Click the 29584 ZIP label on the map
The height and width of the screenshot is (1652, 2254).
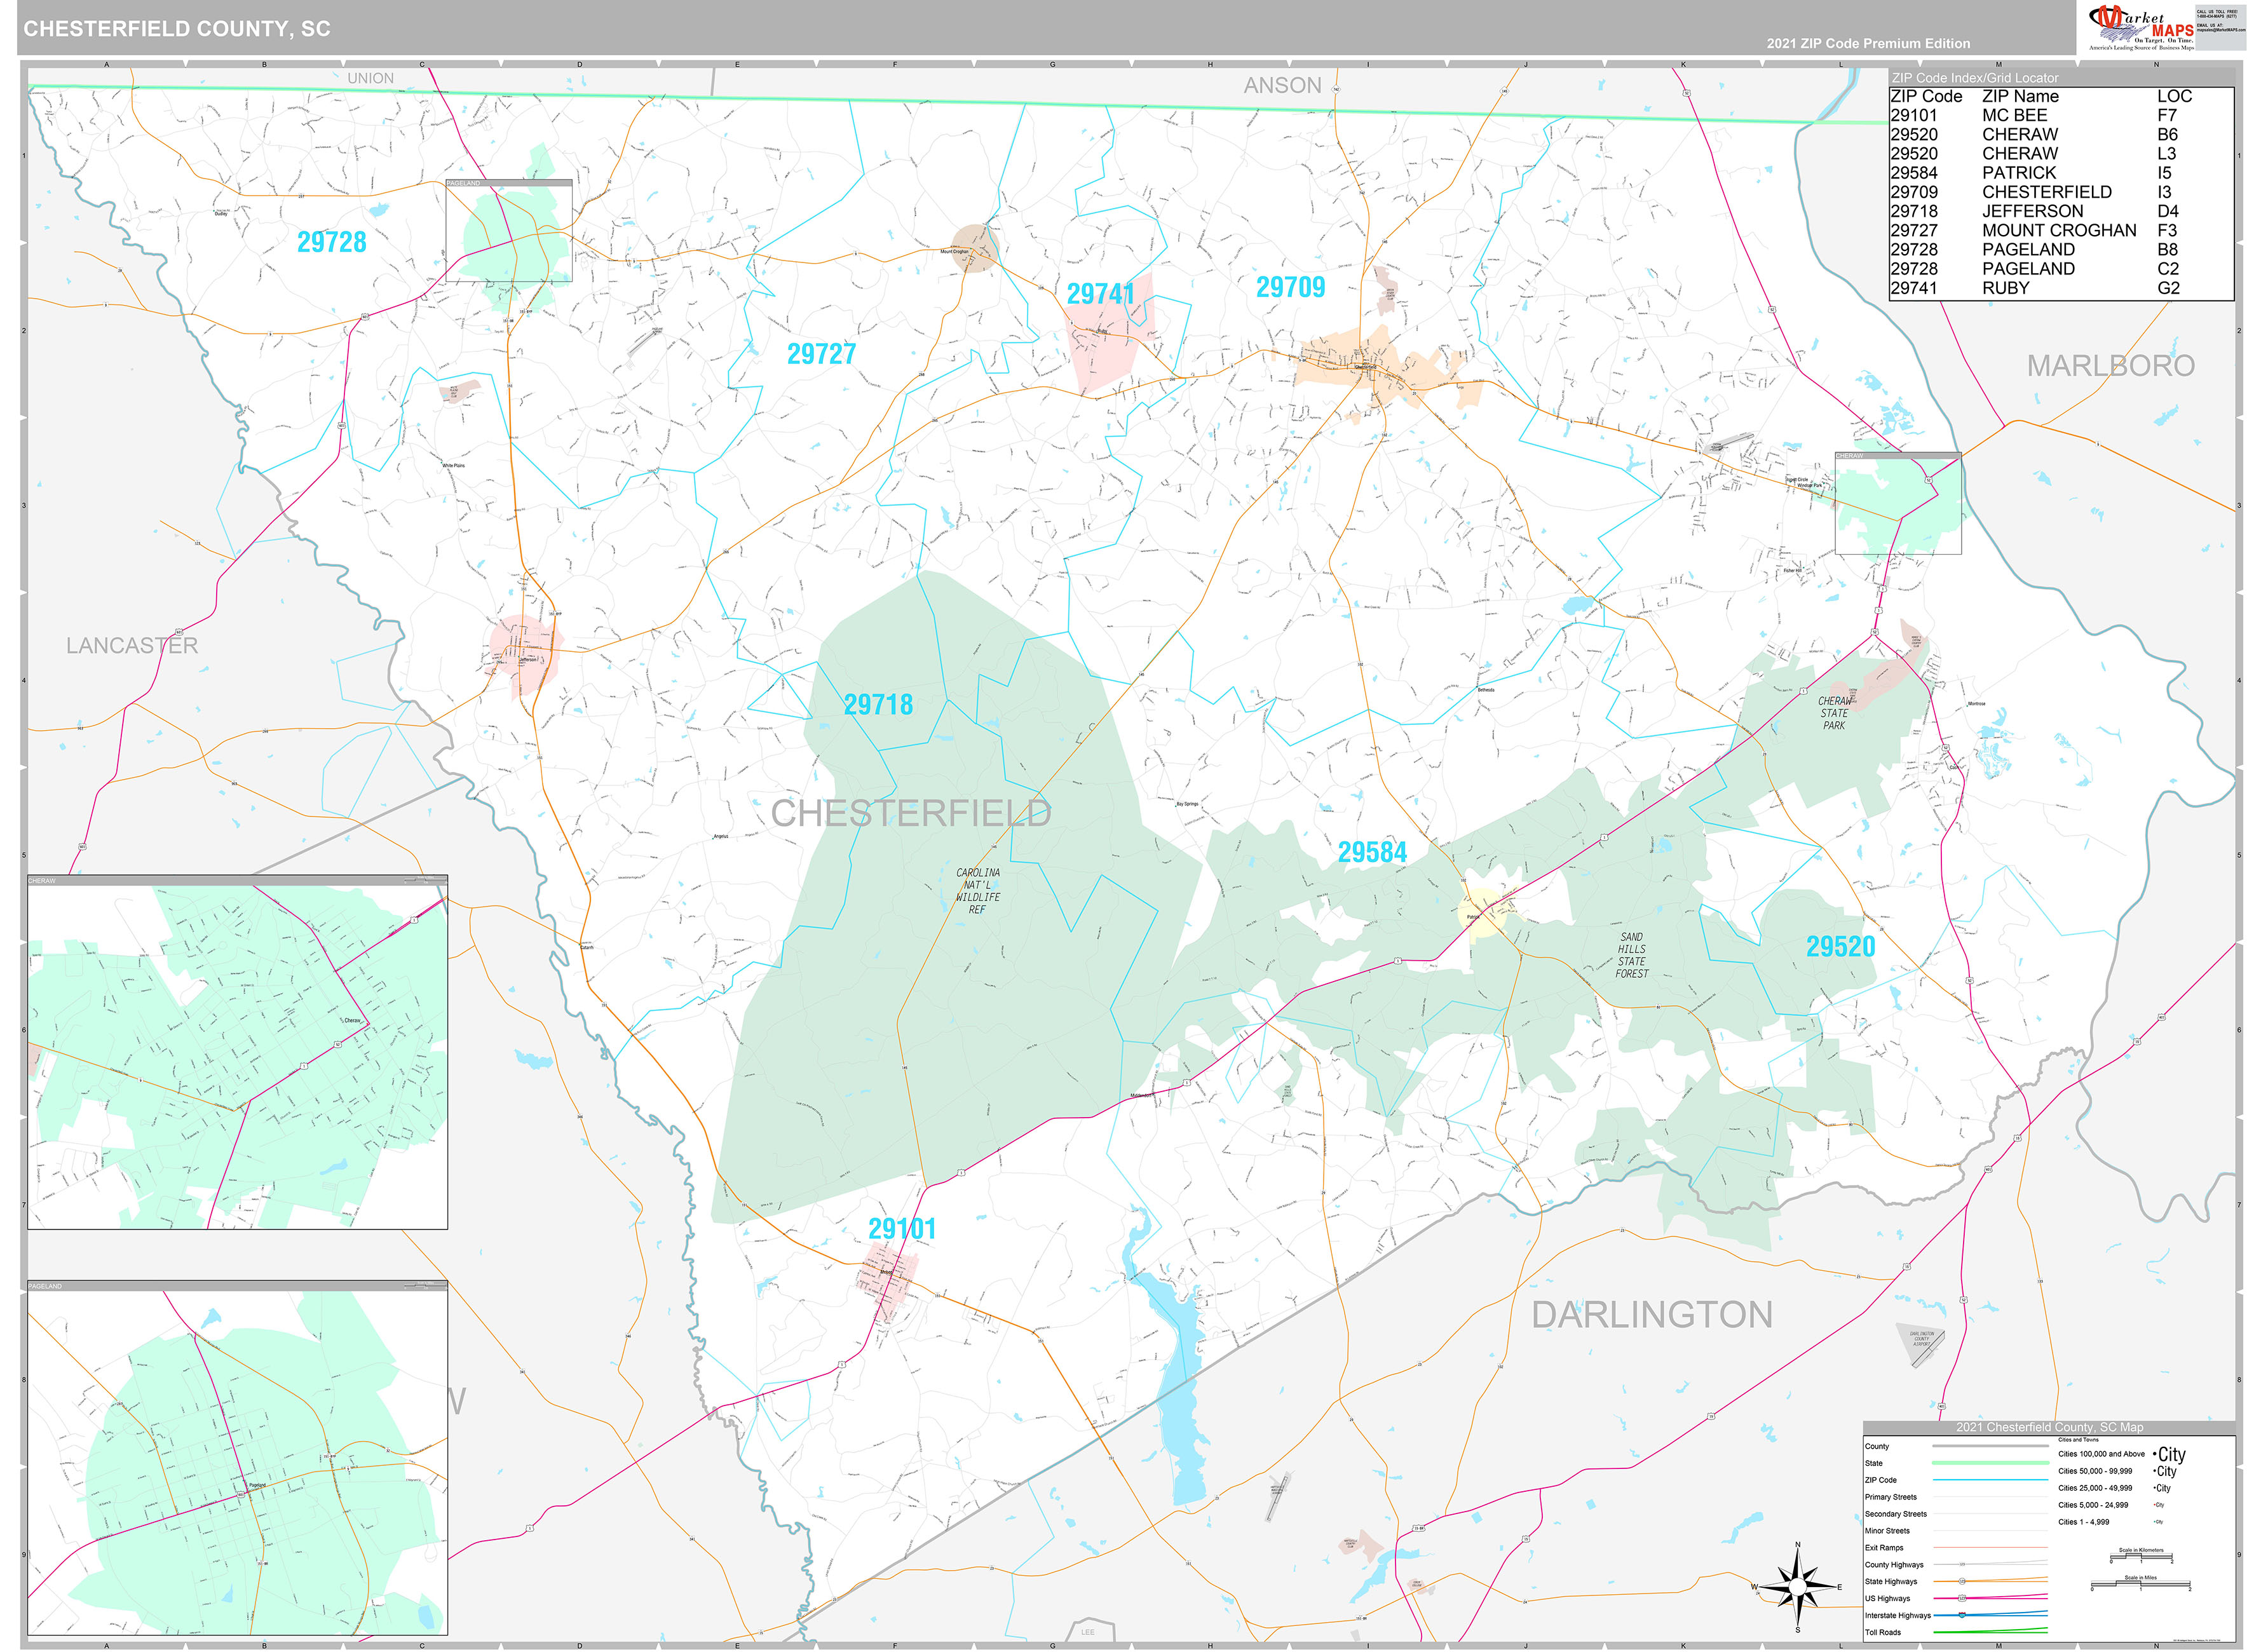pos(1372,852)
